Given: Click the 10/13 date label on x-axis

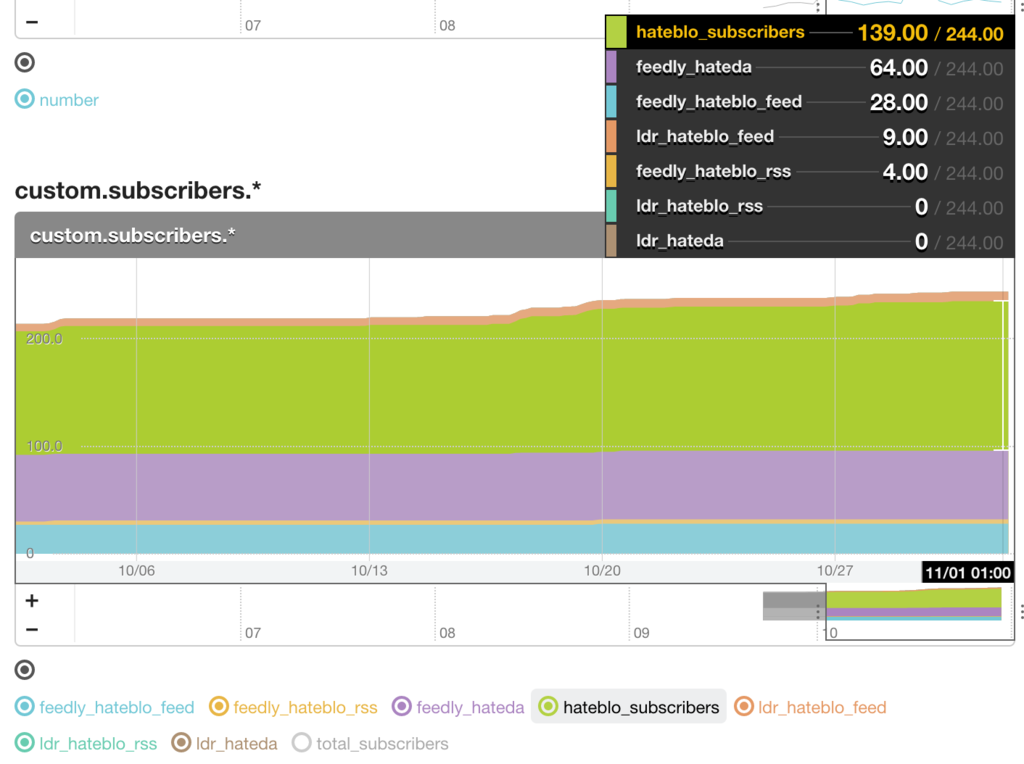Looking at the screenshot, I should (369, 571).
